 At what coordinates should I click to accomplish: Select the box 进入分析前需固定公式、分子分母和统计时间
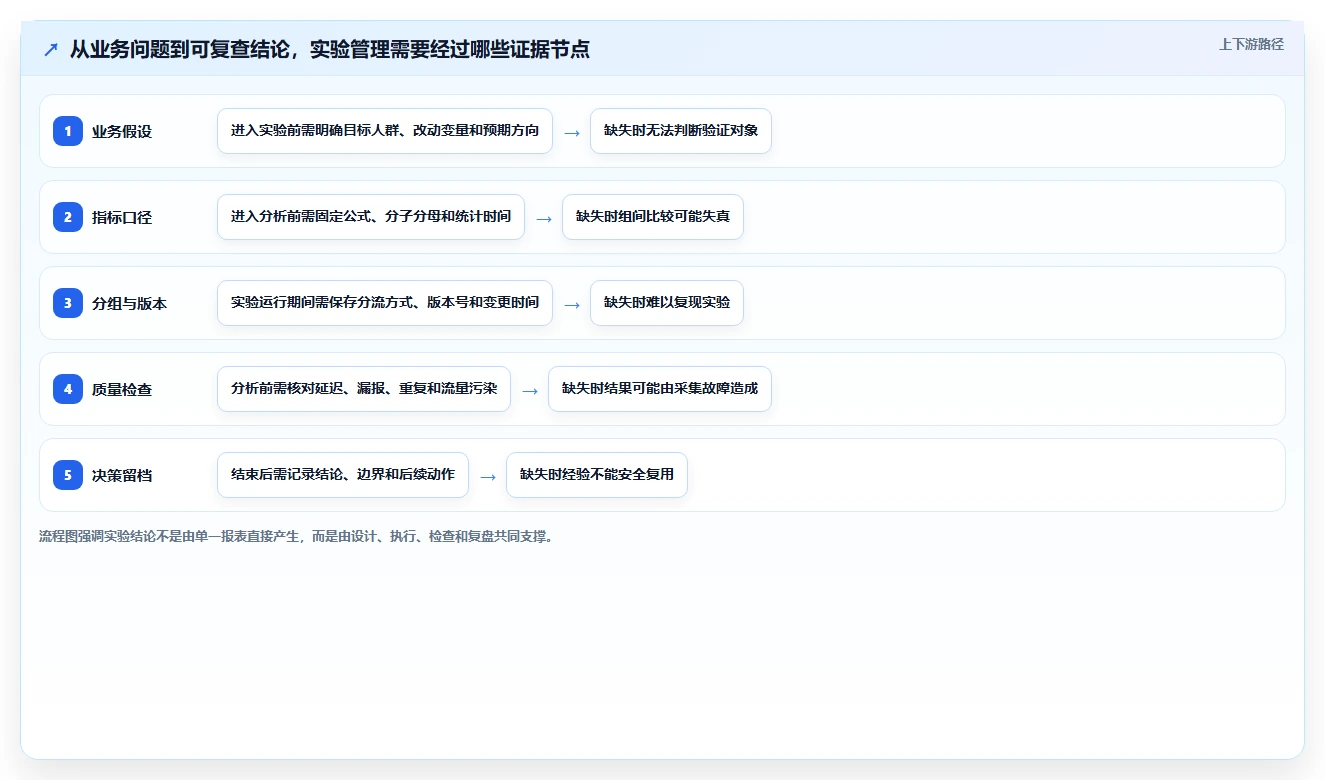[371, 217]
